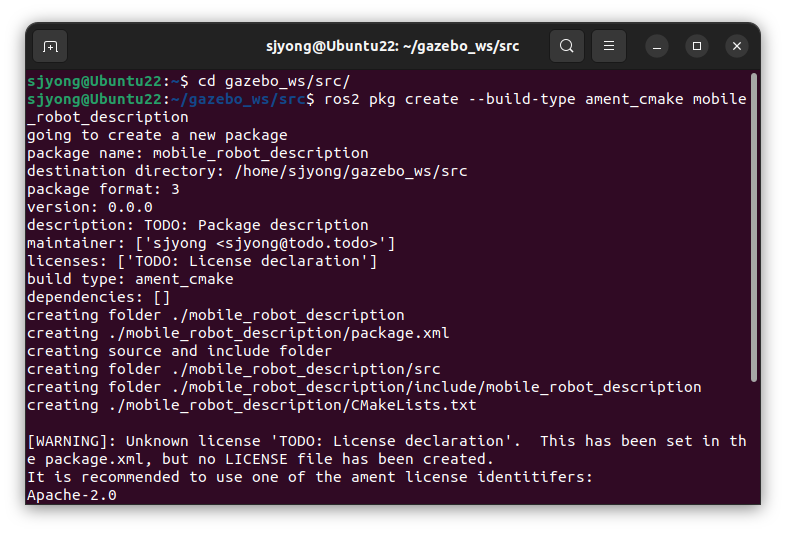Click the 'Apache-2.0' license line
This screenshot has height=533, width=786.
72,495
